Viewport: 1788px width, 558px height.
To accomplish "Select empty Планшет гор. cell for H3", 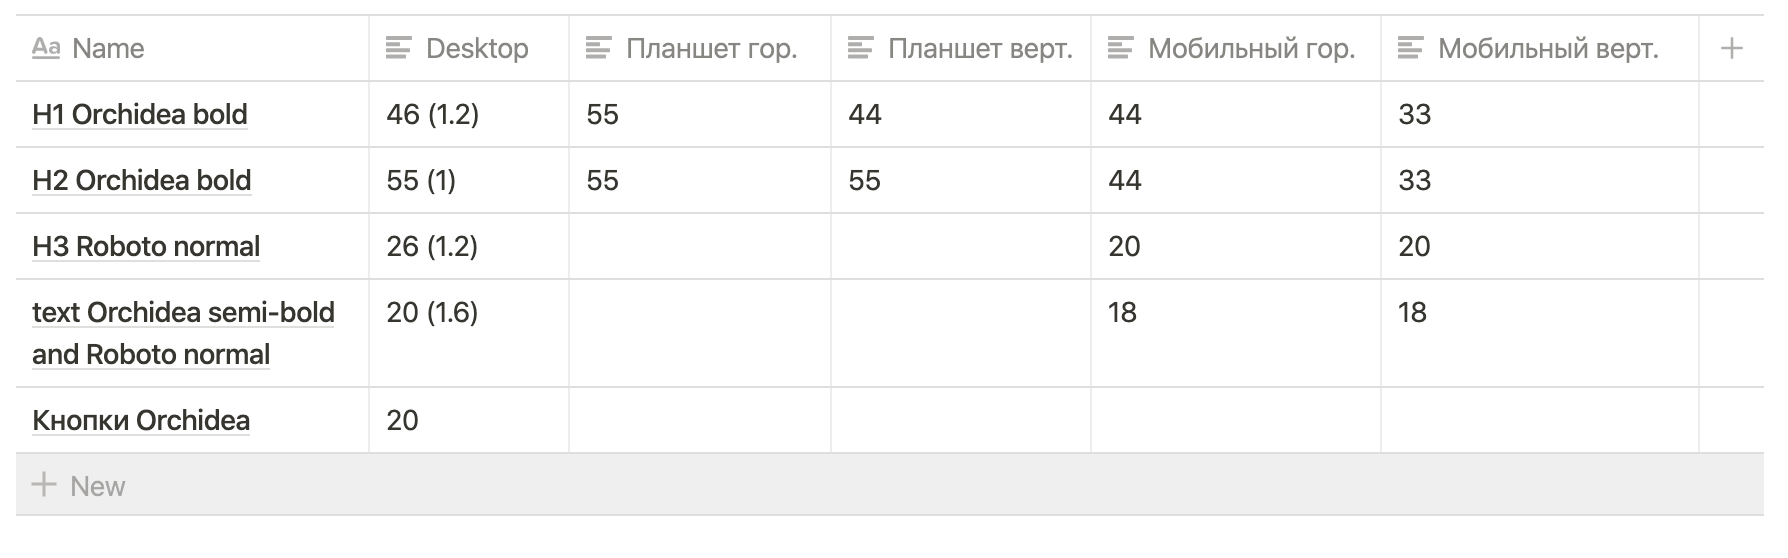I will [x=700, y=246].
